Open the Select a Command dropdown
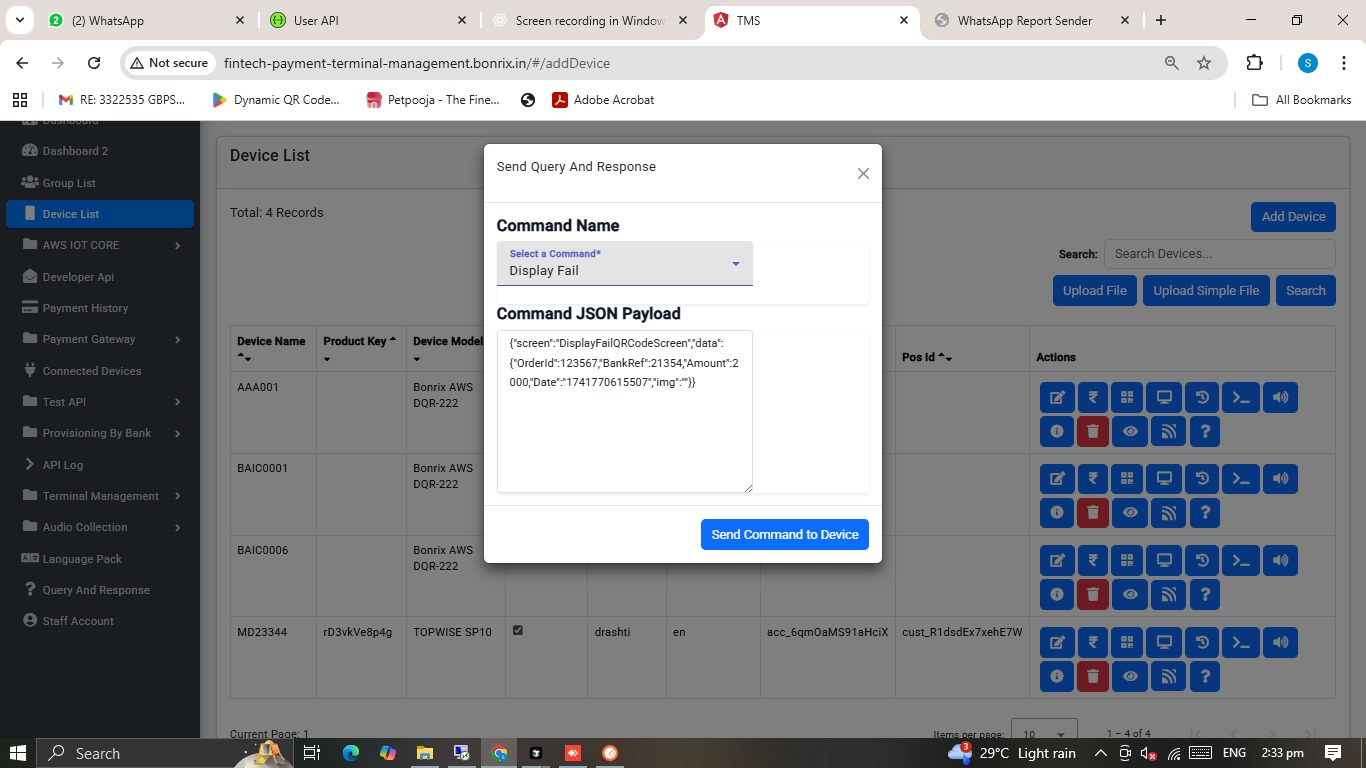Viewport: 1366px width, 768px height. click(x=624, y=264)
